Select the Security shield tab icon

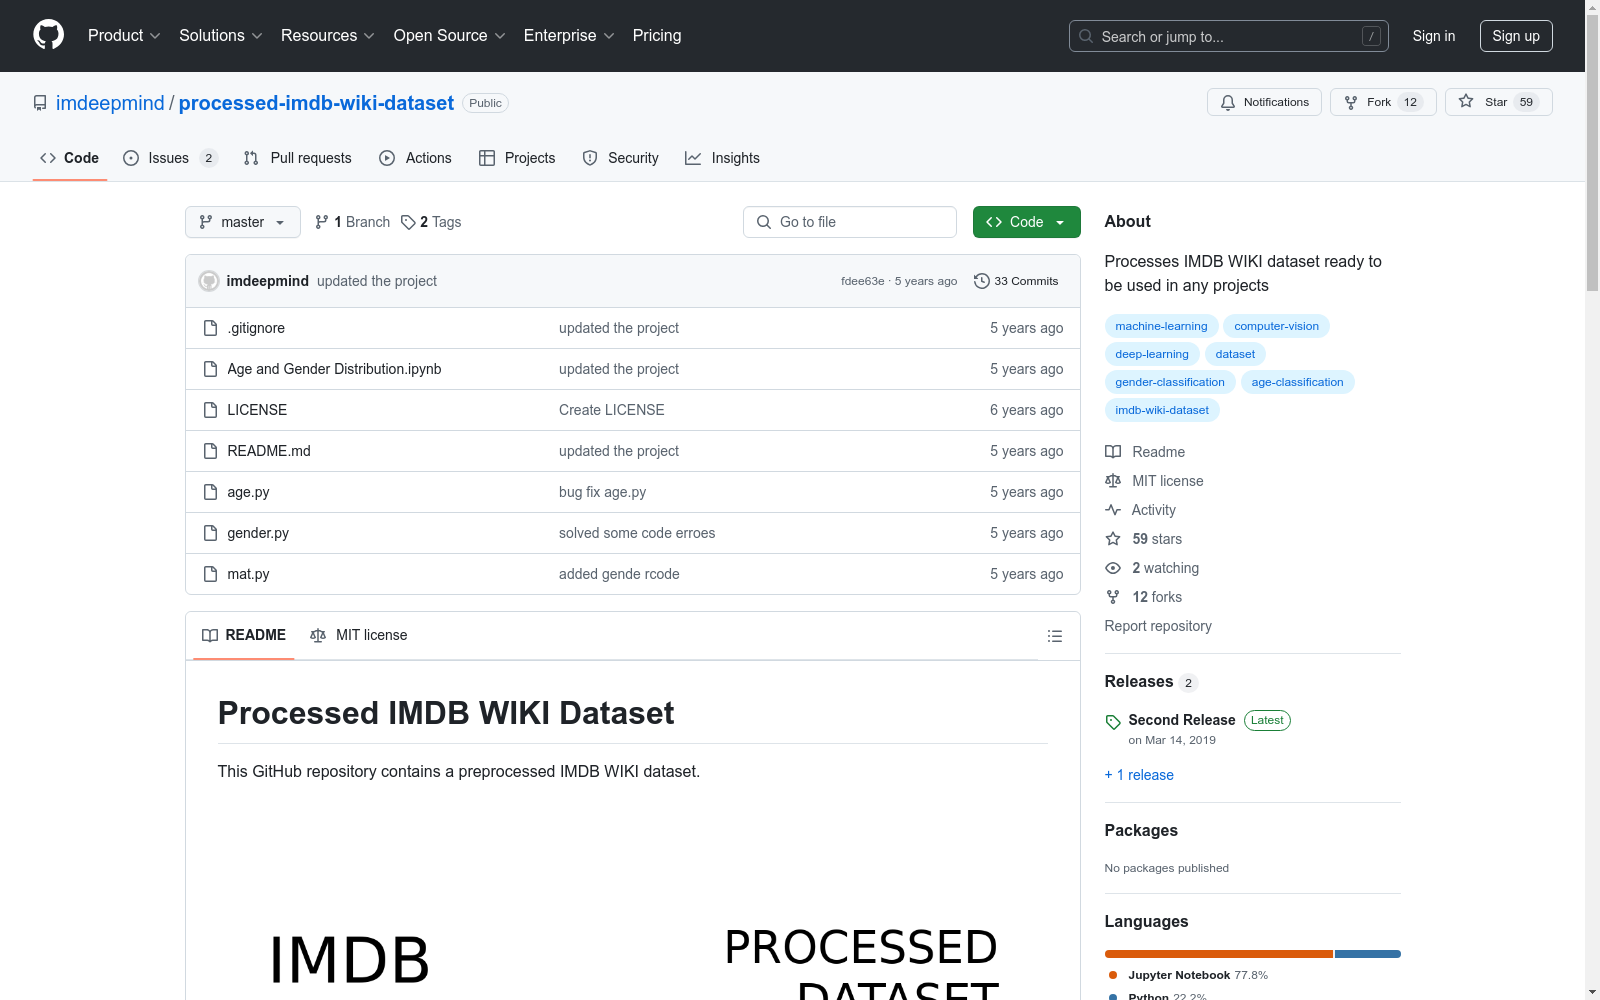point(589,158)
